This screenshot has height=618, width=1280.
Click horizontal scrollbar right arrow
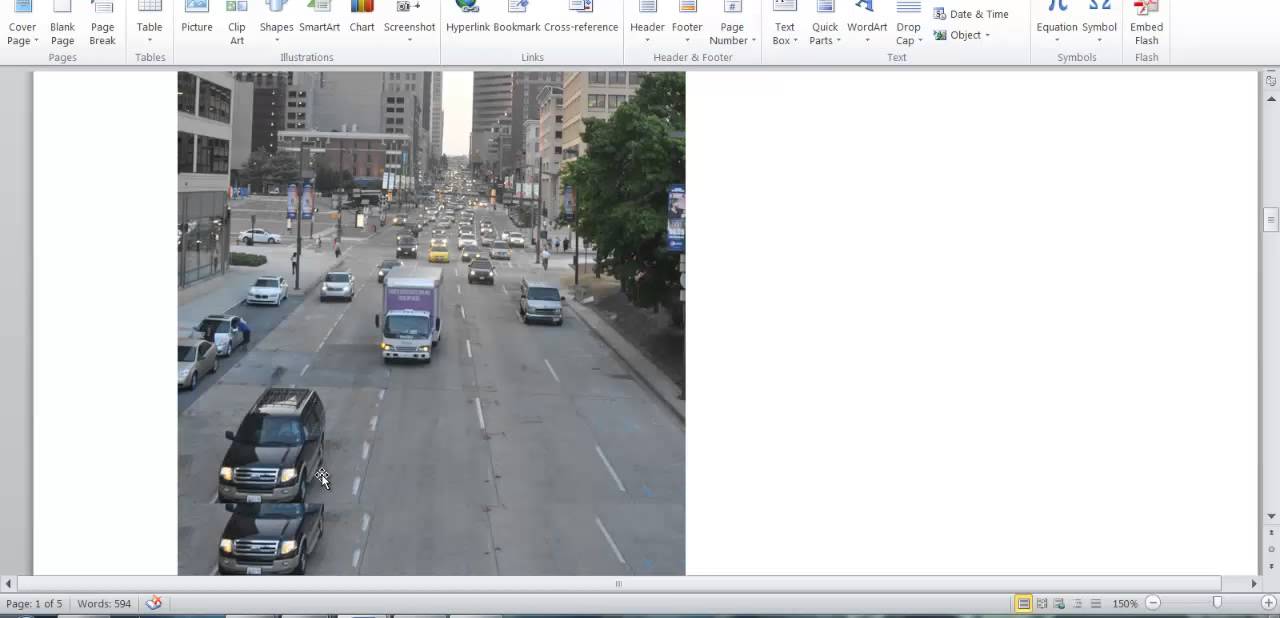pyautogui.click(x=1254, y=583)
